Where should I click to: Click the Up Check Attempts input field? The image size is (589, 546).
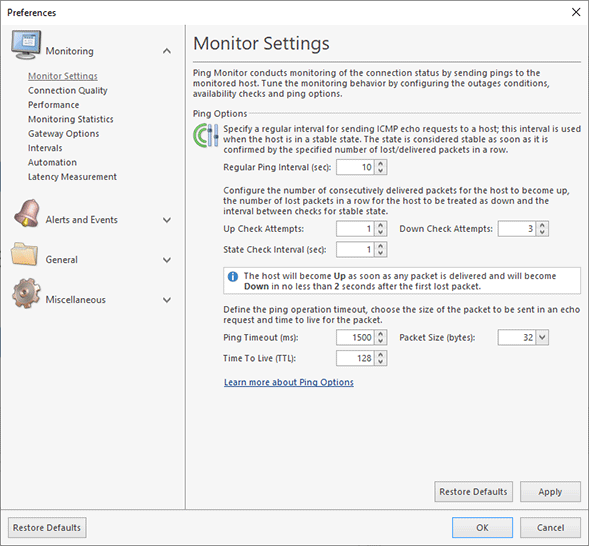pos(356,229)
